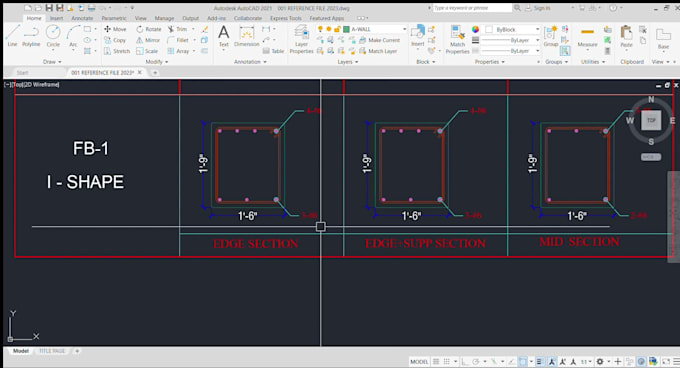Activate the Trim tool

[x=177, y=29]
